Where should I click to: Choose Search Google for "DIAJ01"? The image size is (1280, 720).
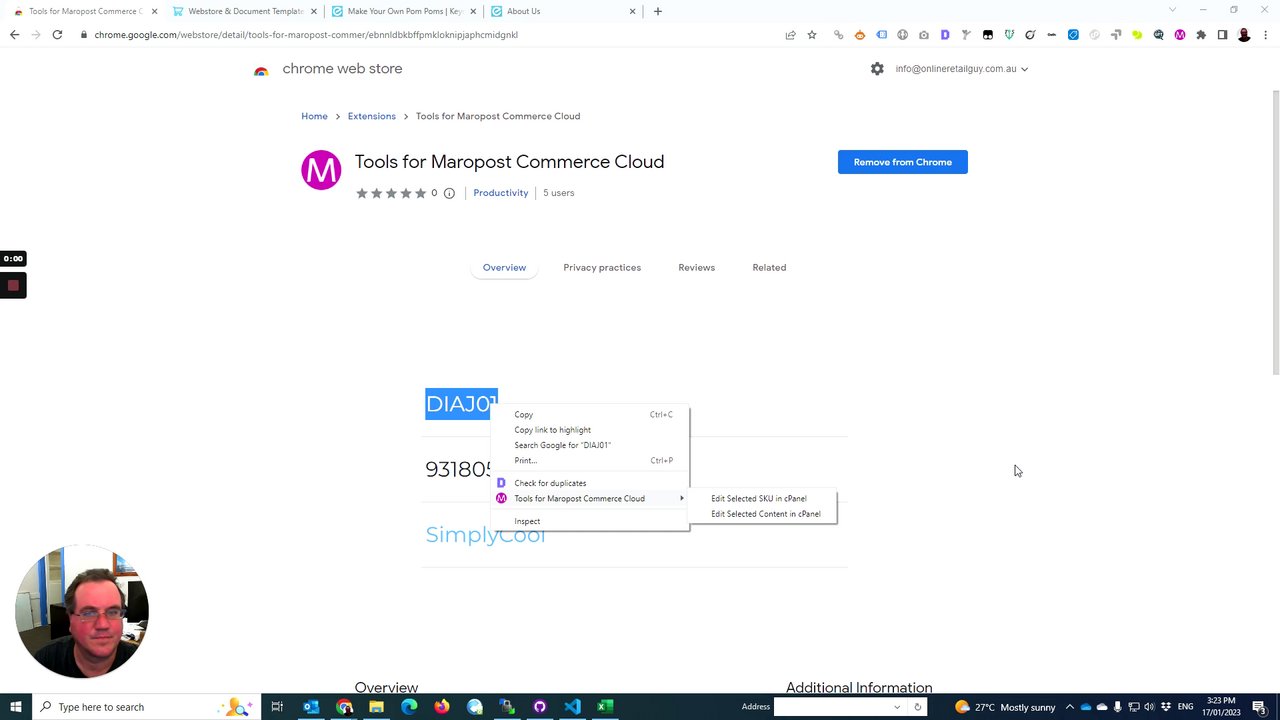point(590,445)
